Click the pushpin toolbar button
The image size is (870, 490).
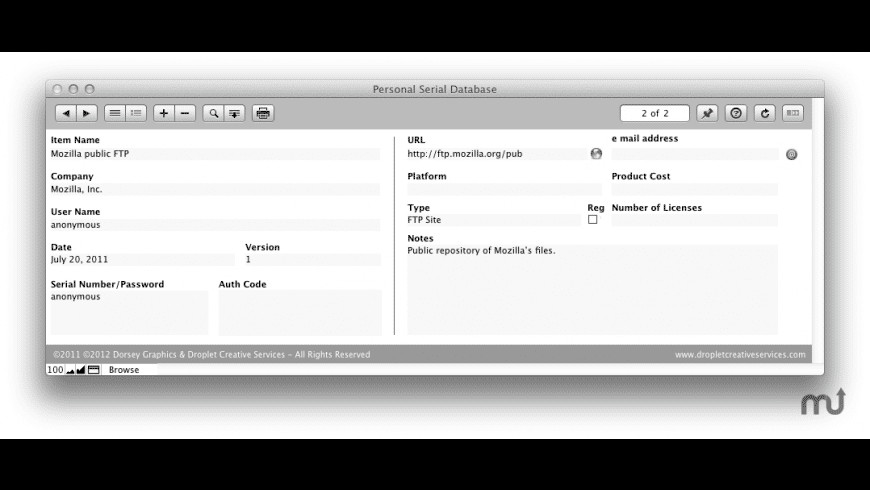click(707, 113)
